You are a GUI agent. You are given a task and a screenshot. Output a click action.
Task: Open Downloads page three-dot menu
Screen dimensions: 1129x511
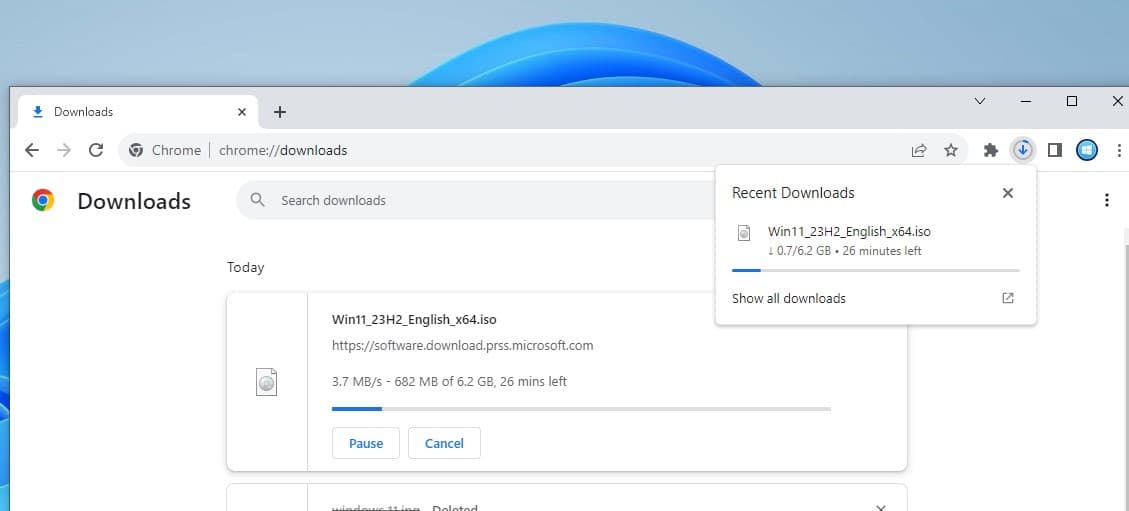(1106, 200)
